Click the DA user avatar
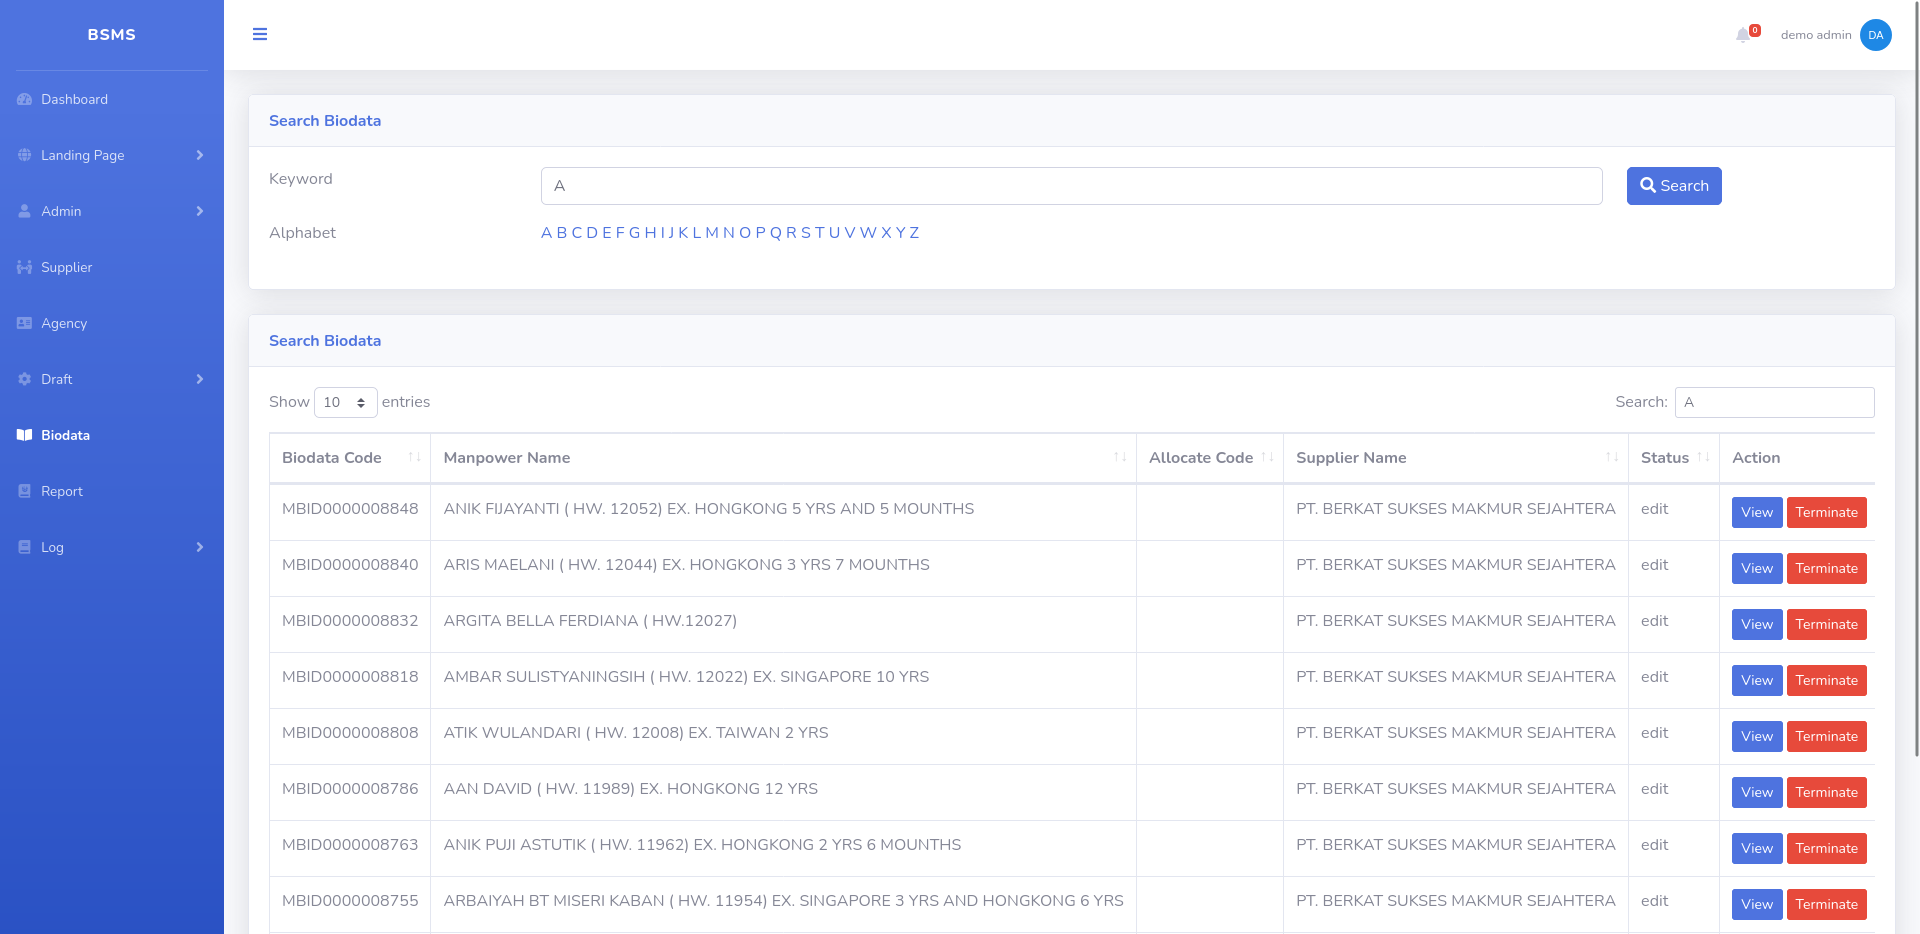1920x934 pixels. [1876, 35]
